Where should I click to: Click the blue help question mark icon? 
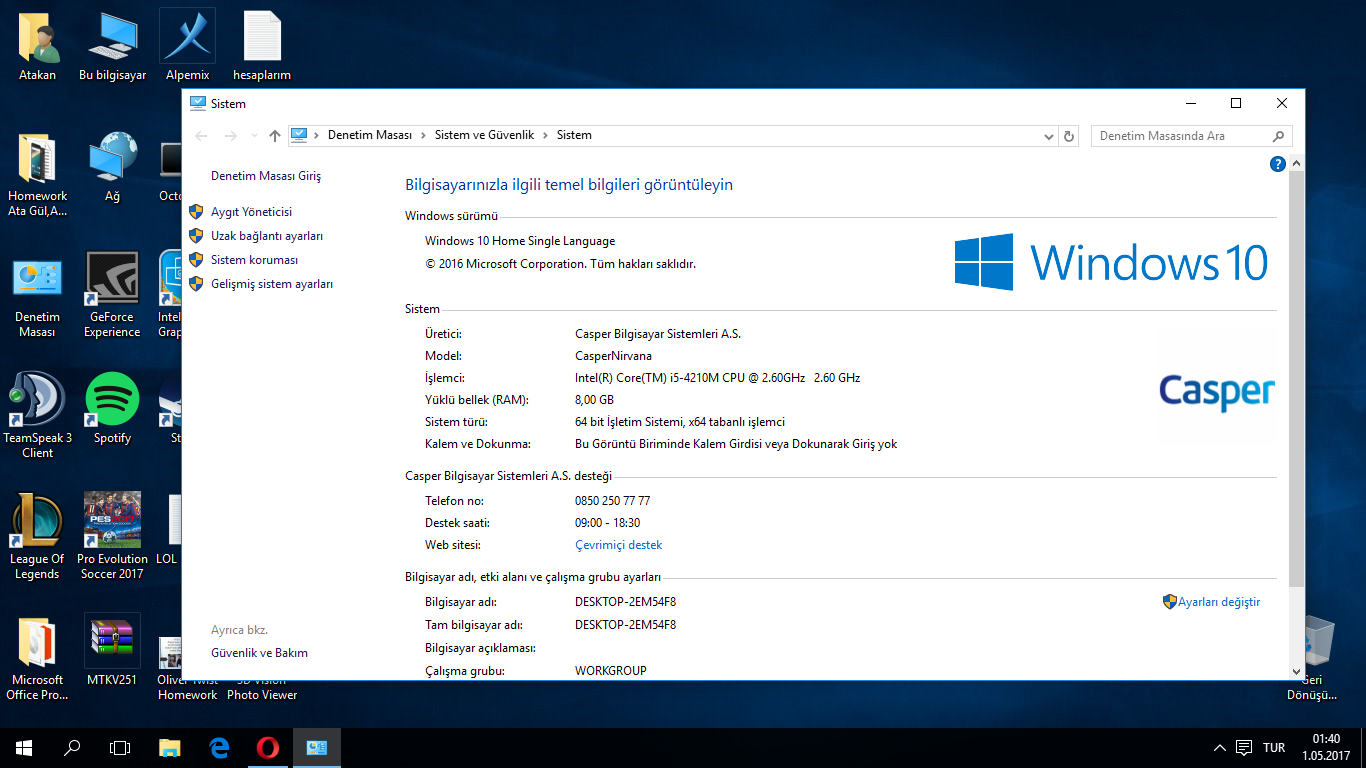pyautogui.click(x=1277, y=164)
